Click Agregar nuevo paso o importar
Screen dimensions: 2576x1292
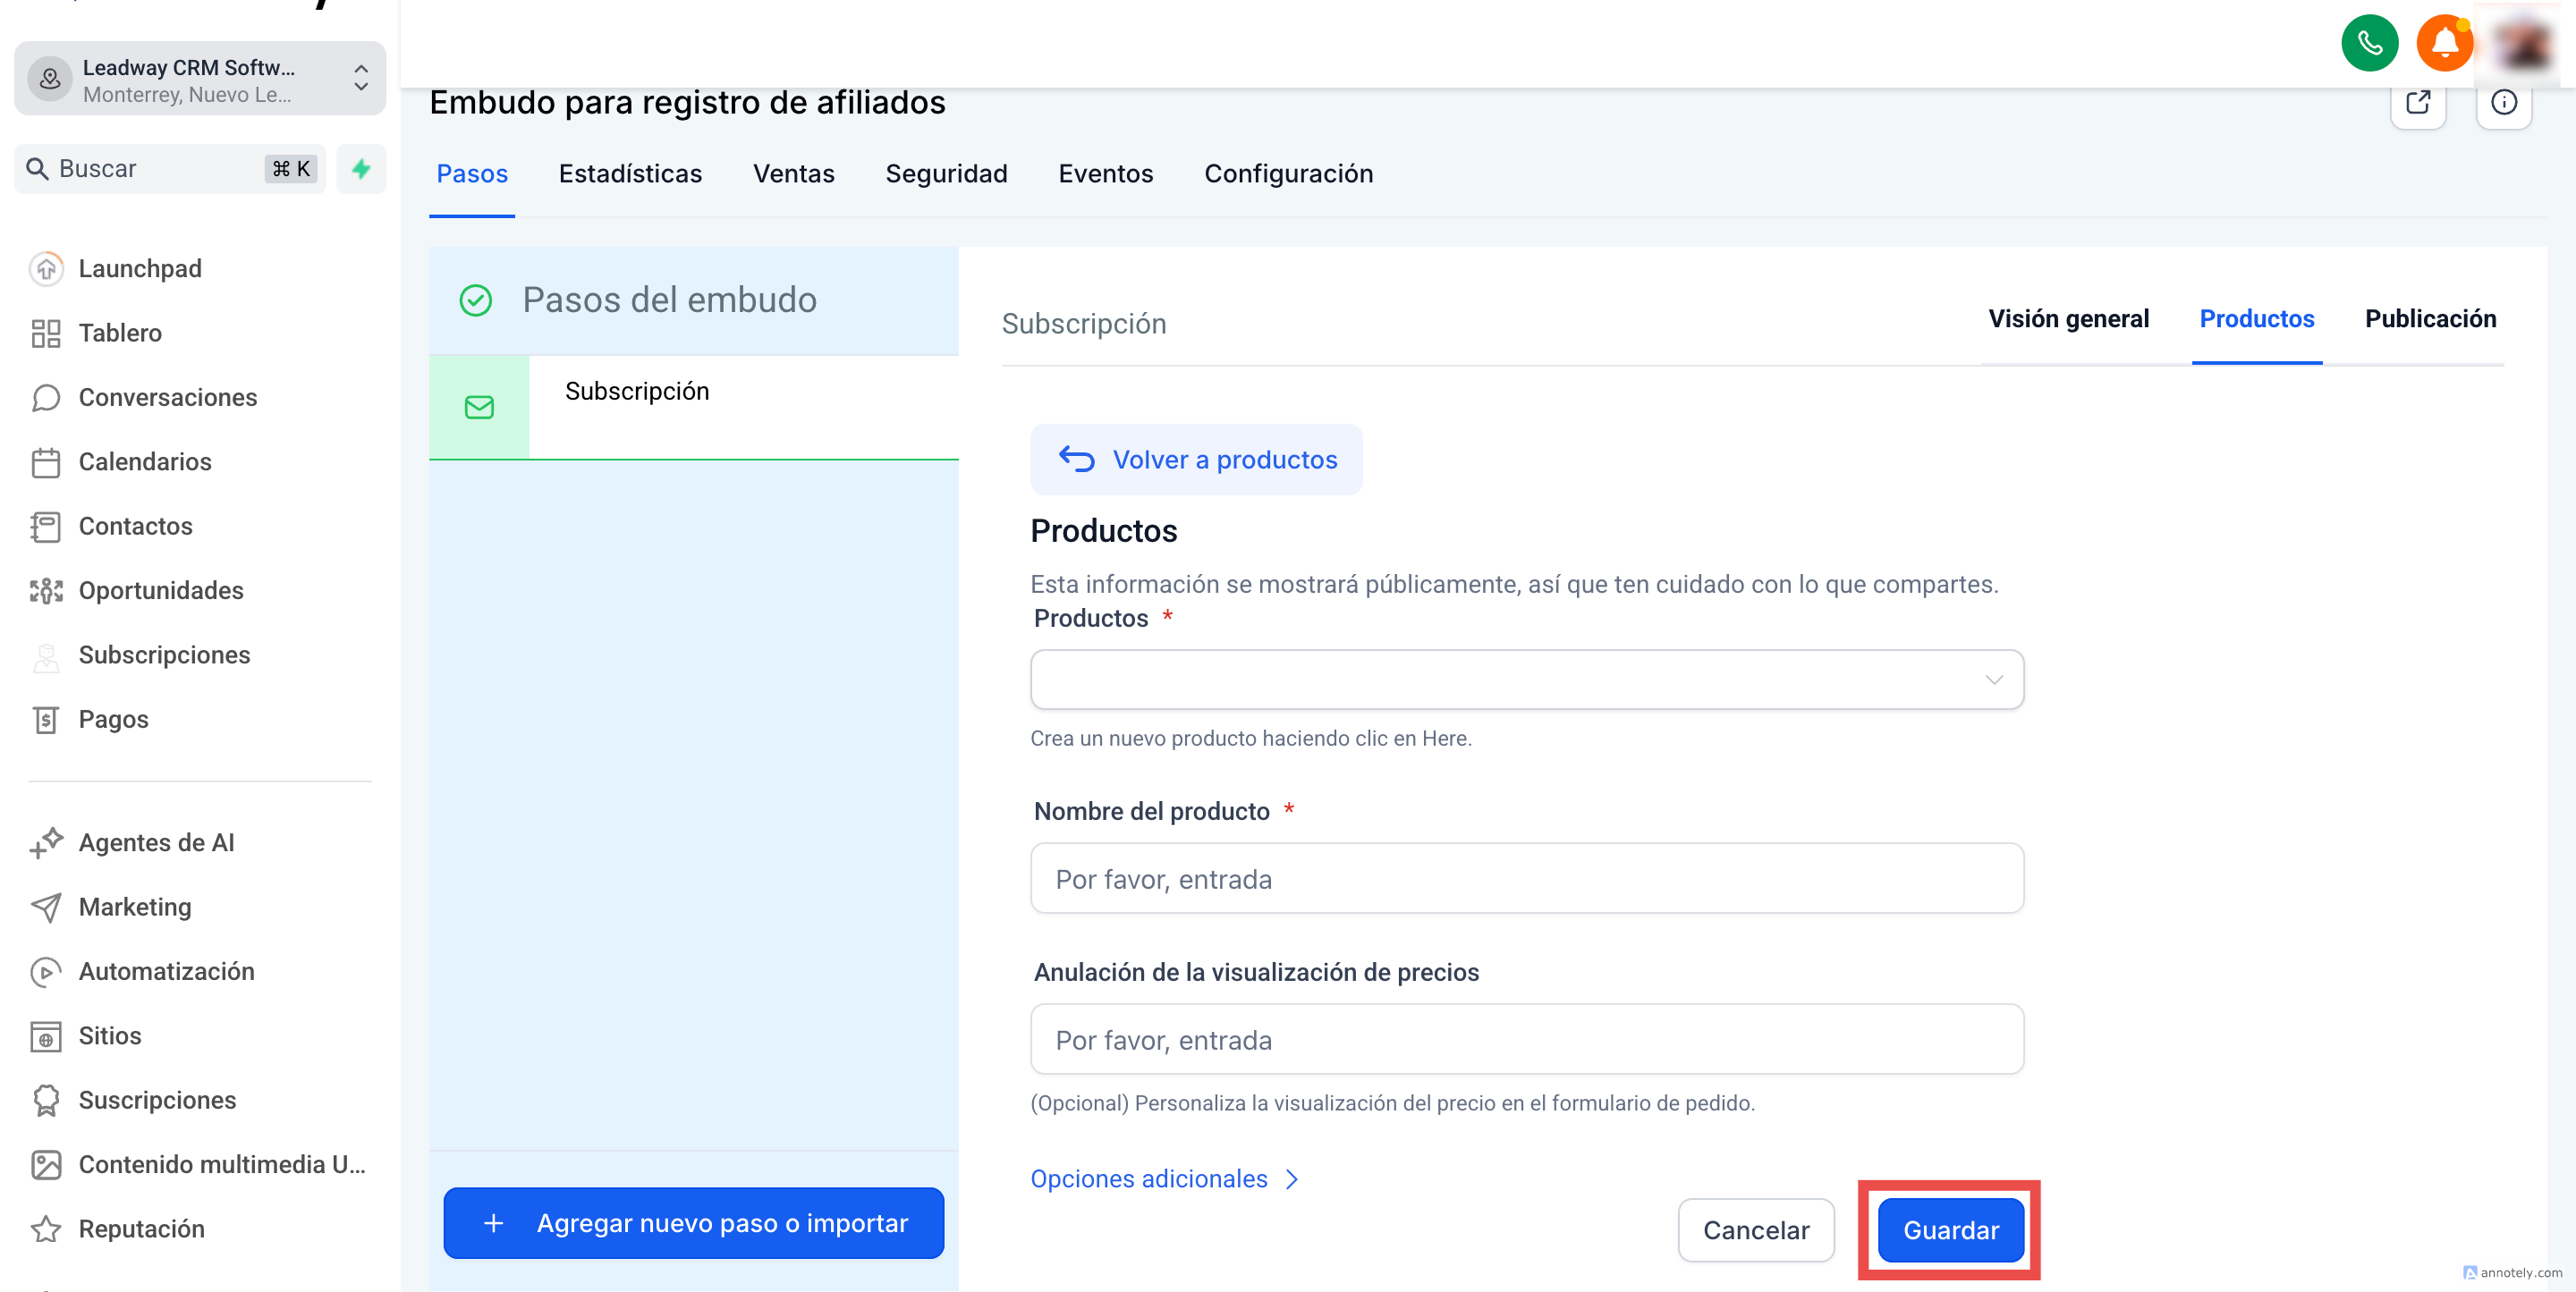[694, 1223]
